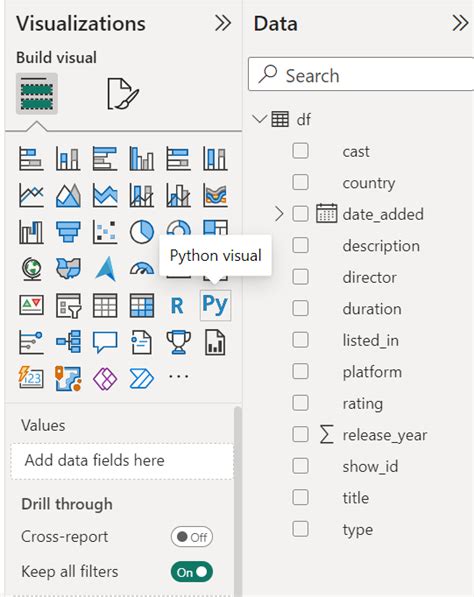Pick the 100% stacked bar chart visual
Image resolution: width=474 pixels, height=597 pixels.
click(178, 158)
